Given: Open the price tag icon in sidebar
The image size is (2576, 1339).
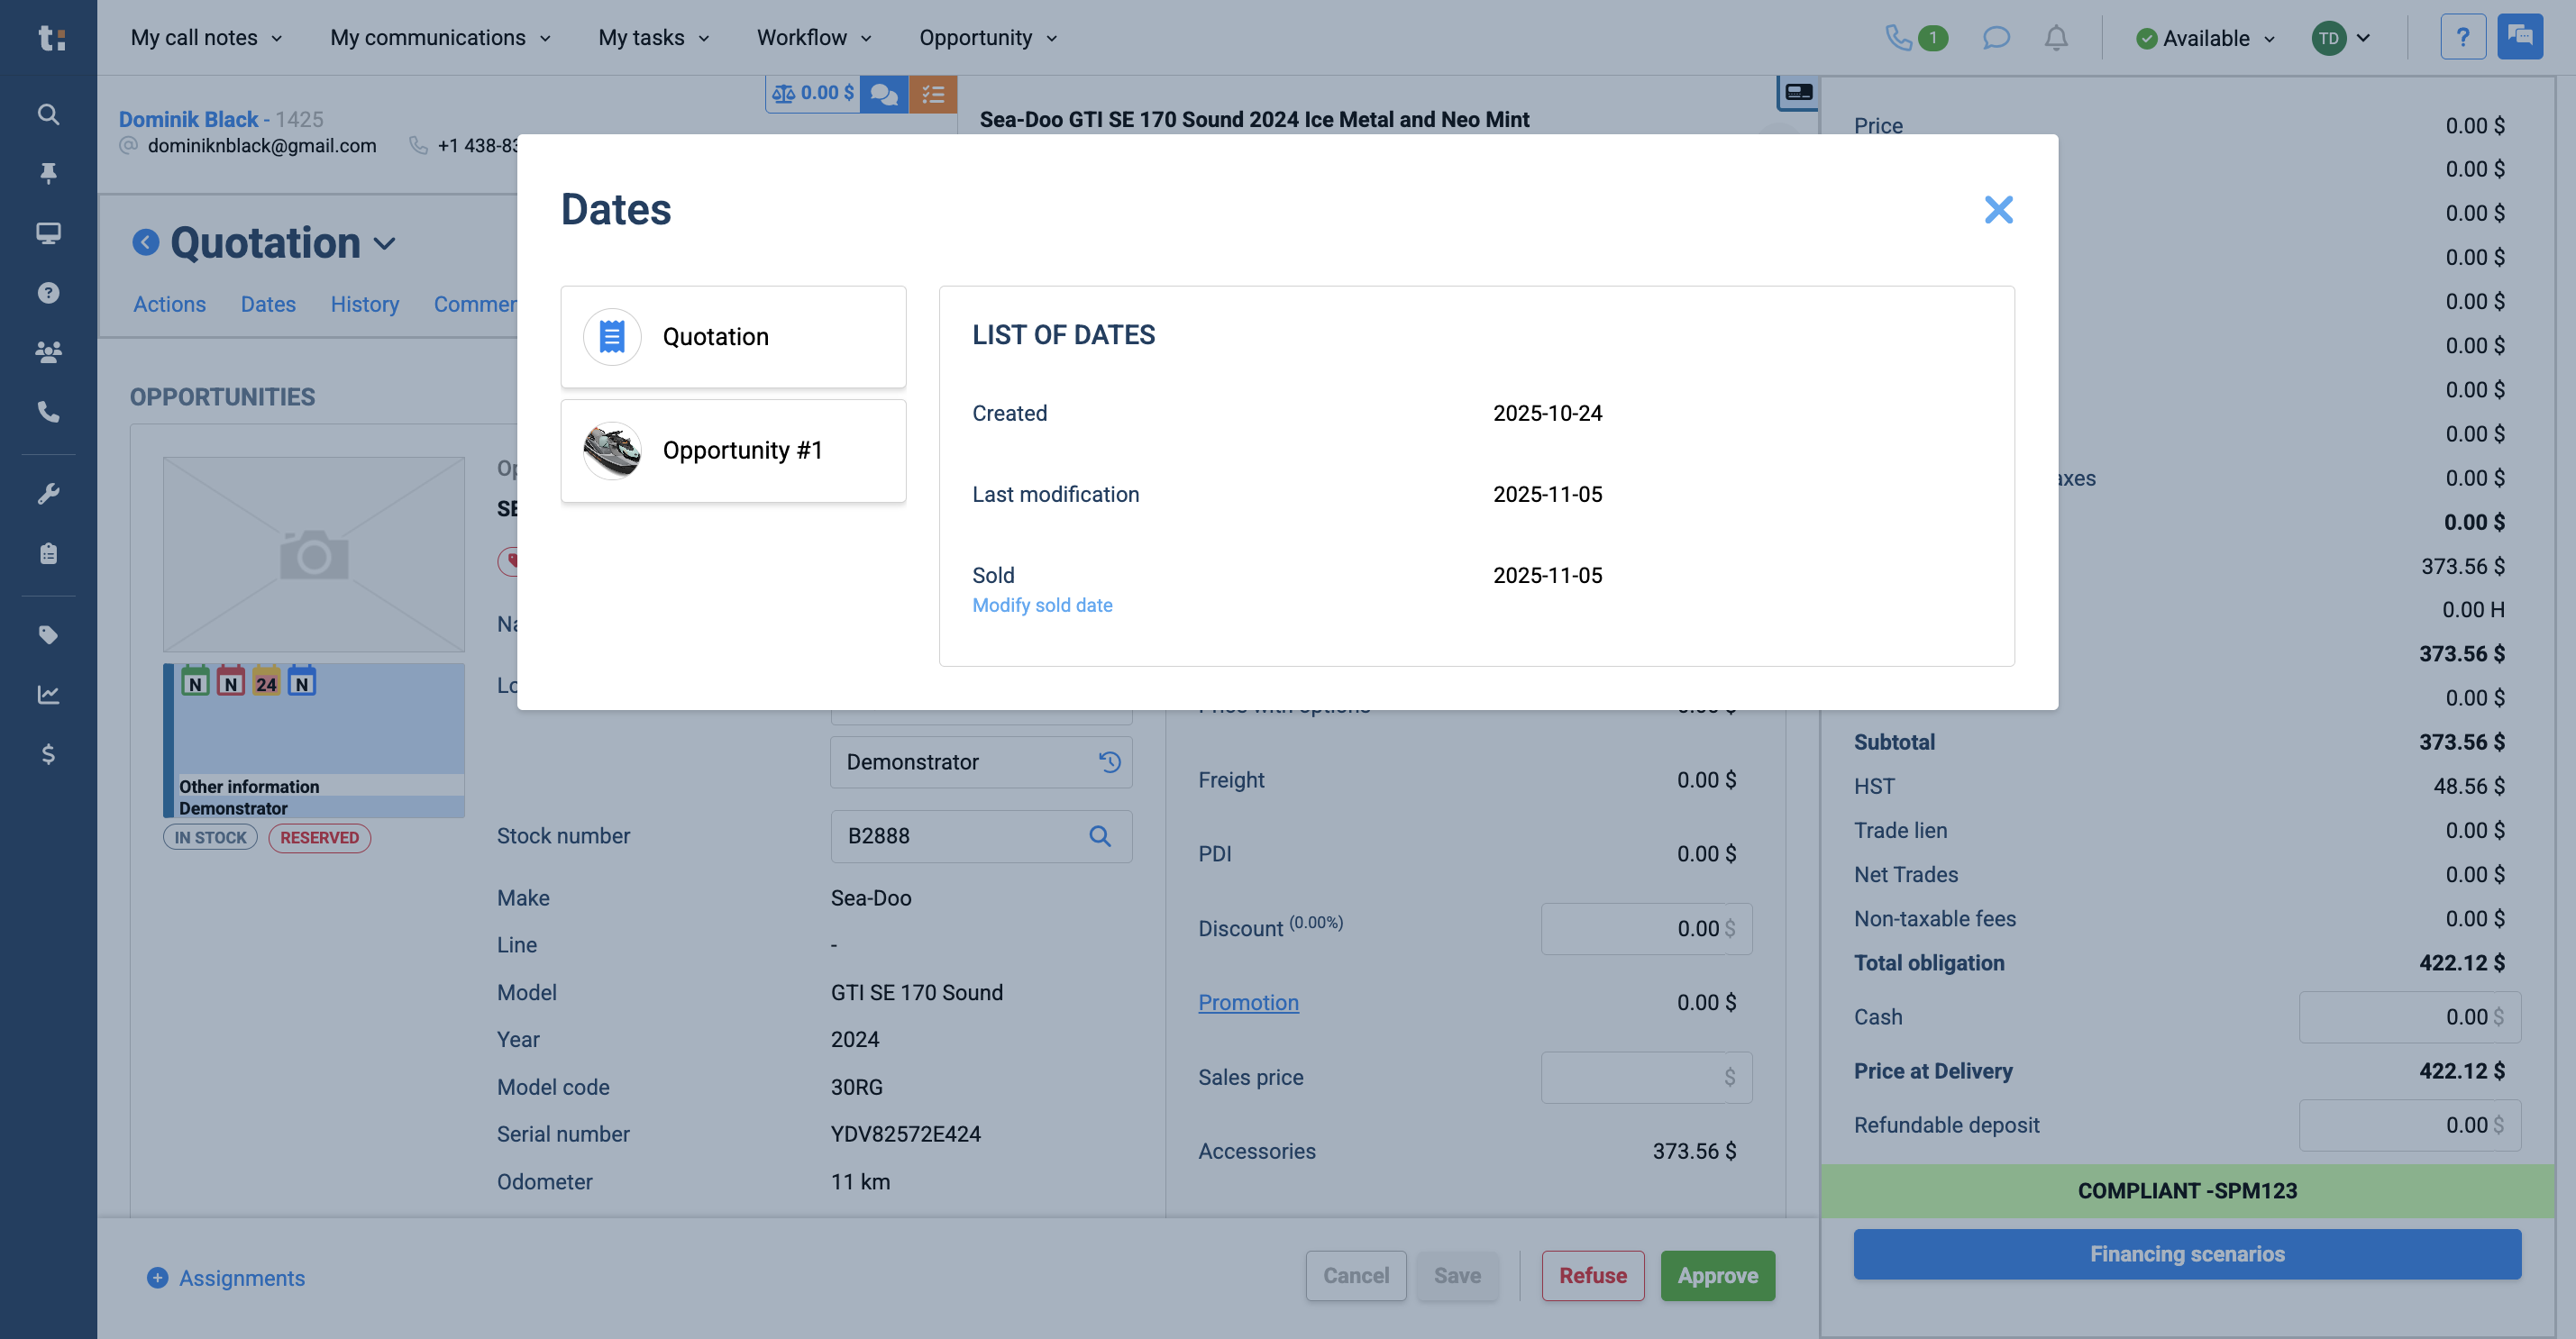Looking at the screenshot, I should pyautogui.click(x=48, y=635).
